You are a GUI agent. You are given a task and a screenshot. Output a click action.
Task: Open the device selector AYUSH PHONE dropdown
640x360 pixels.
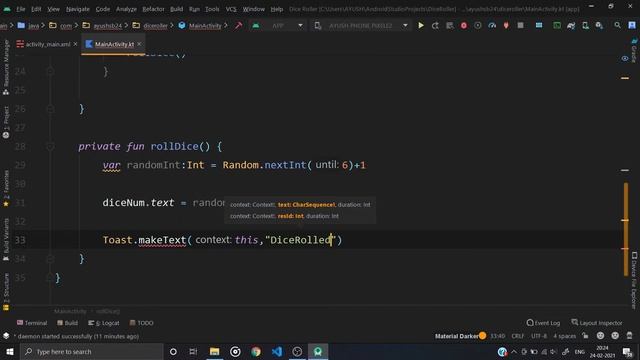pos(361,25)
